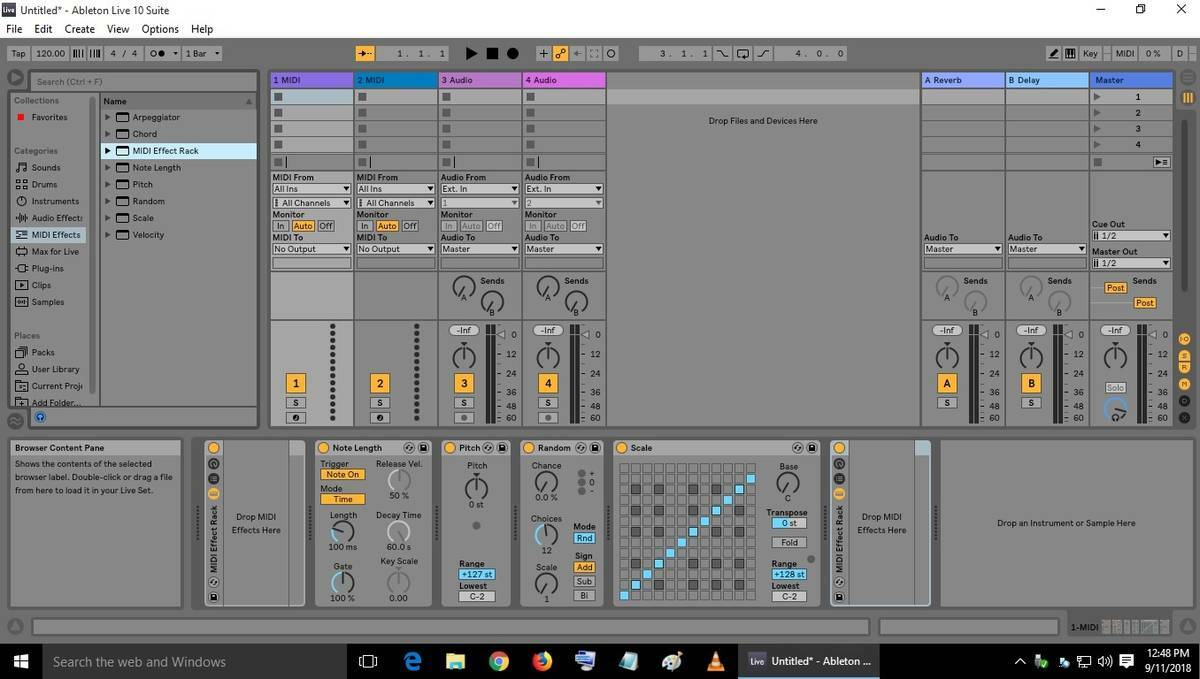Viewport: 1200px width, 679px height.
Task: Solo track 2 MIDI
Action: point(379,403)
